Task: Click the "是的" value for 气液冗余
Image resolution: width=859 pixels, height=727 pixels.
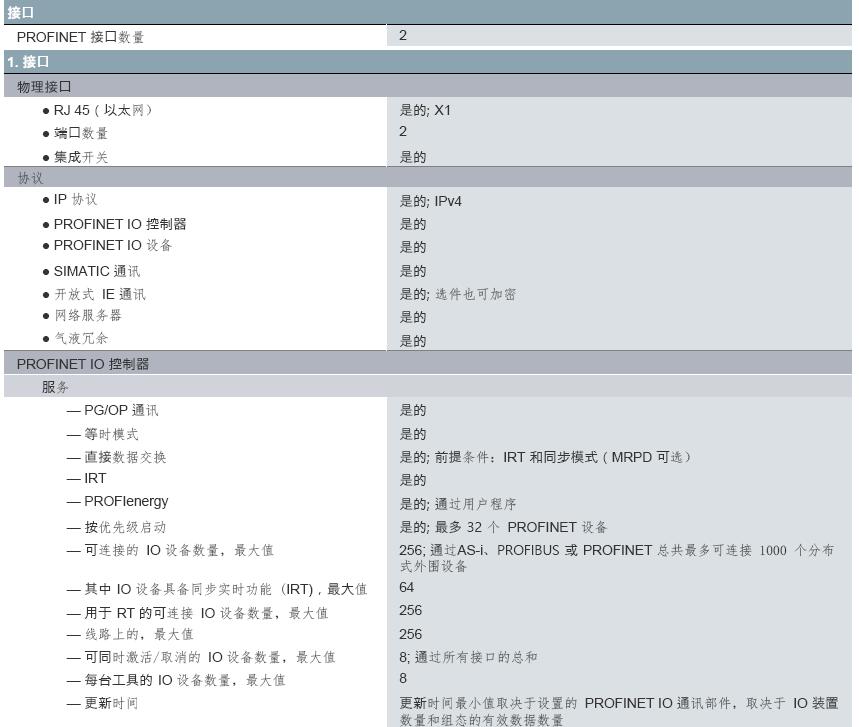Action: click(x=413, y=341)
